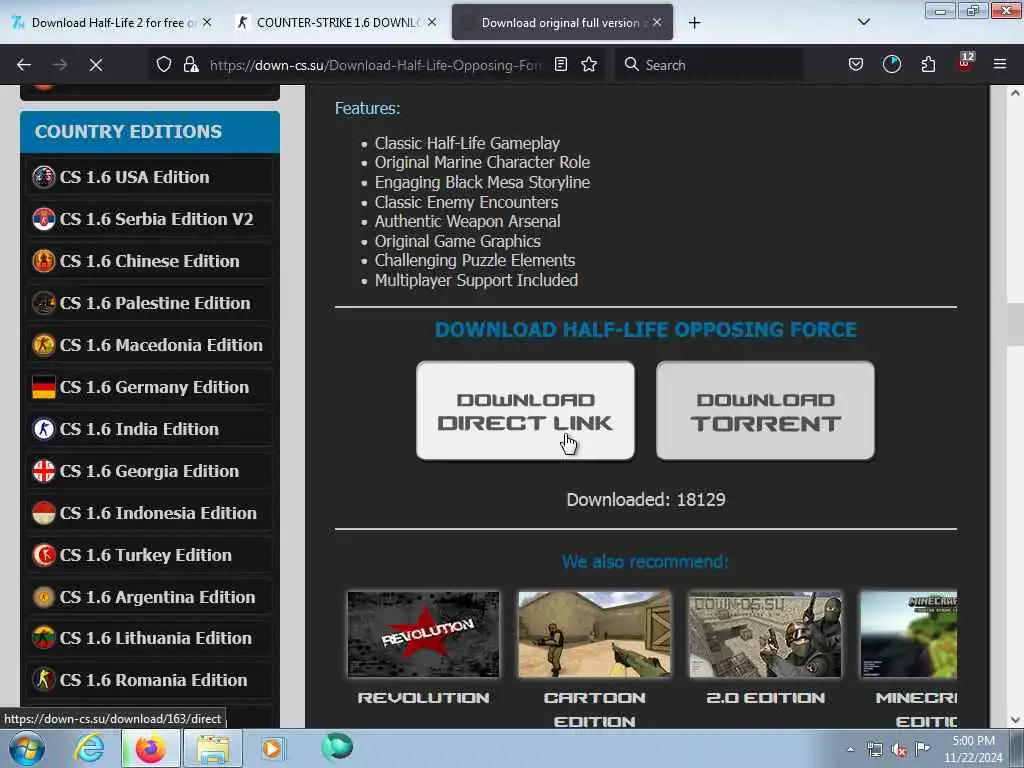
Task: Click 2.0 EDITION caption text
Action: point(765,697)
